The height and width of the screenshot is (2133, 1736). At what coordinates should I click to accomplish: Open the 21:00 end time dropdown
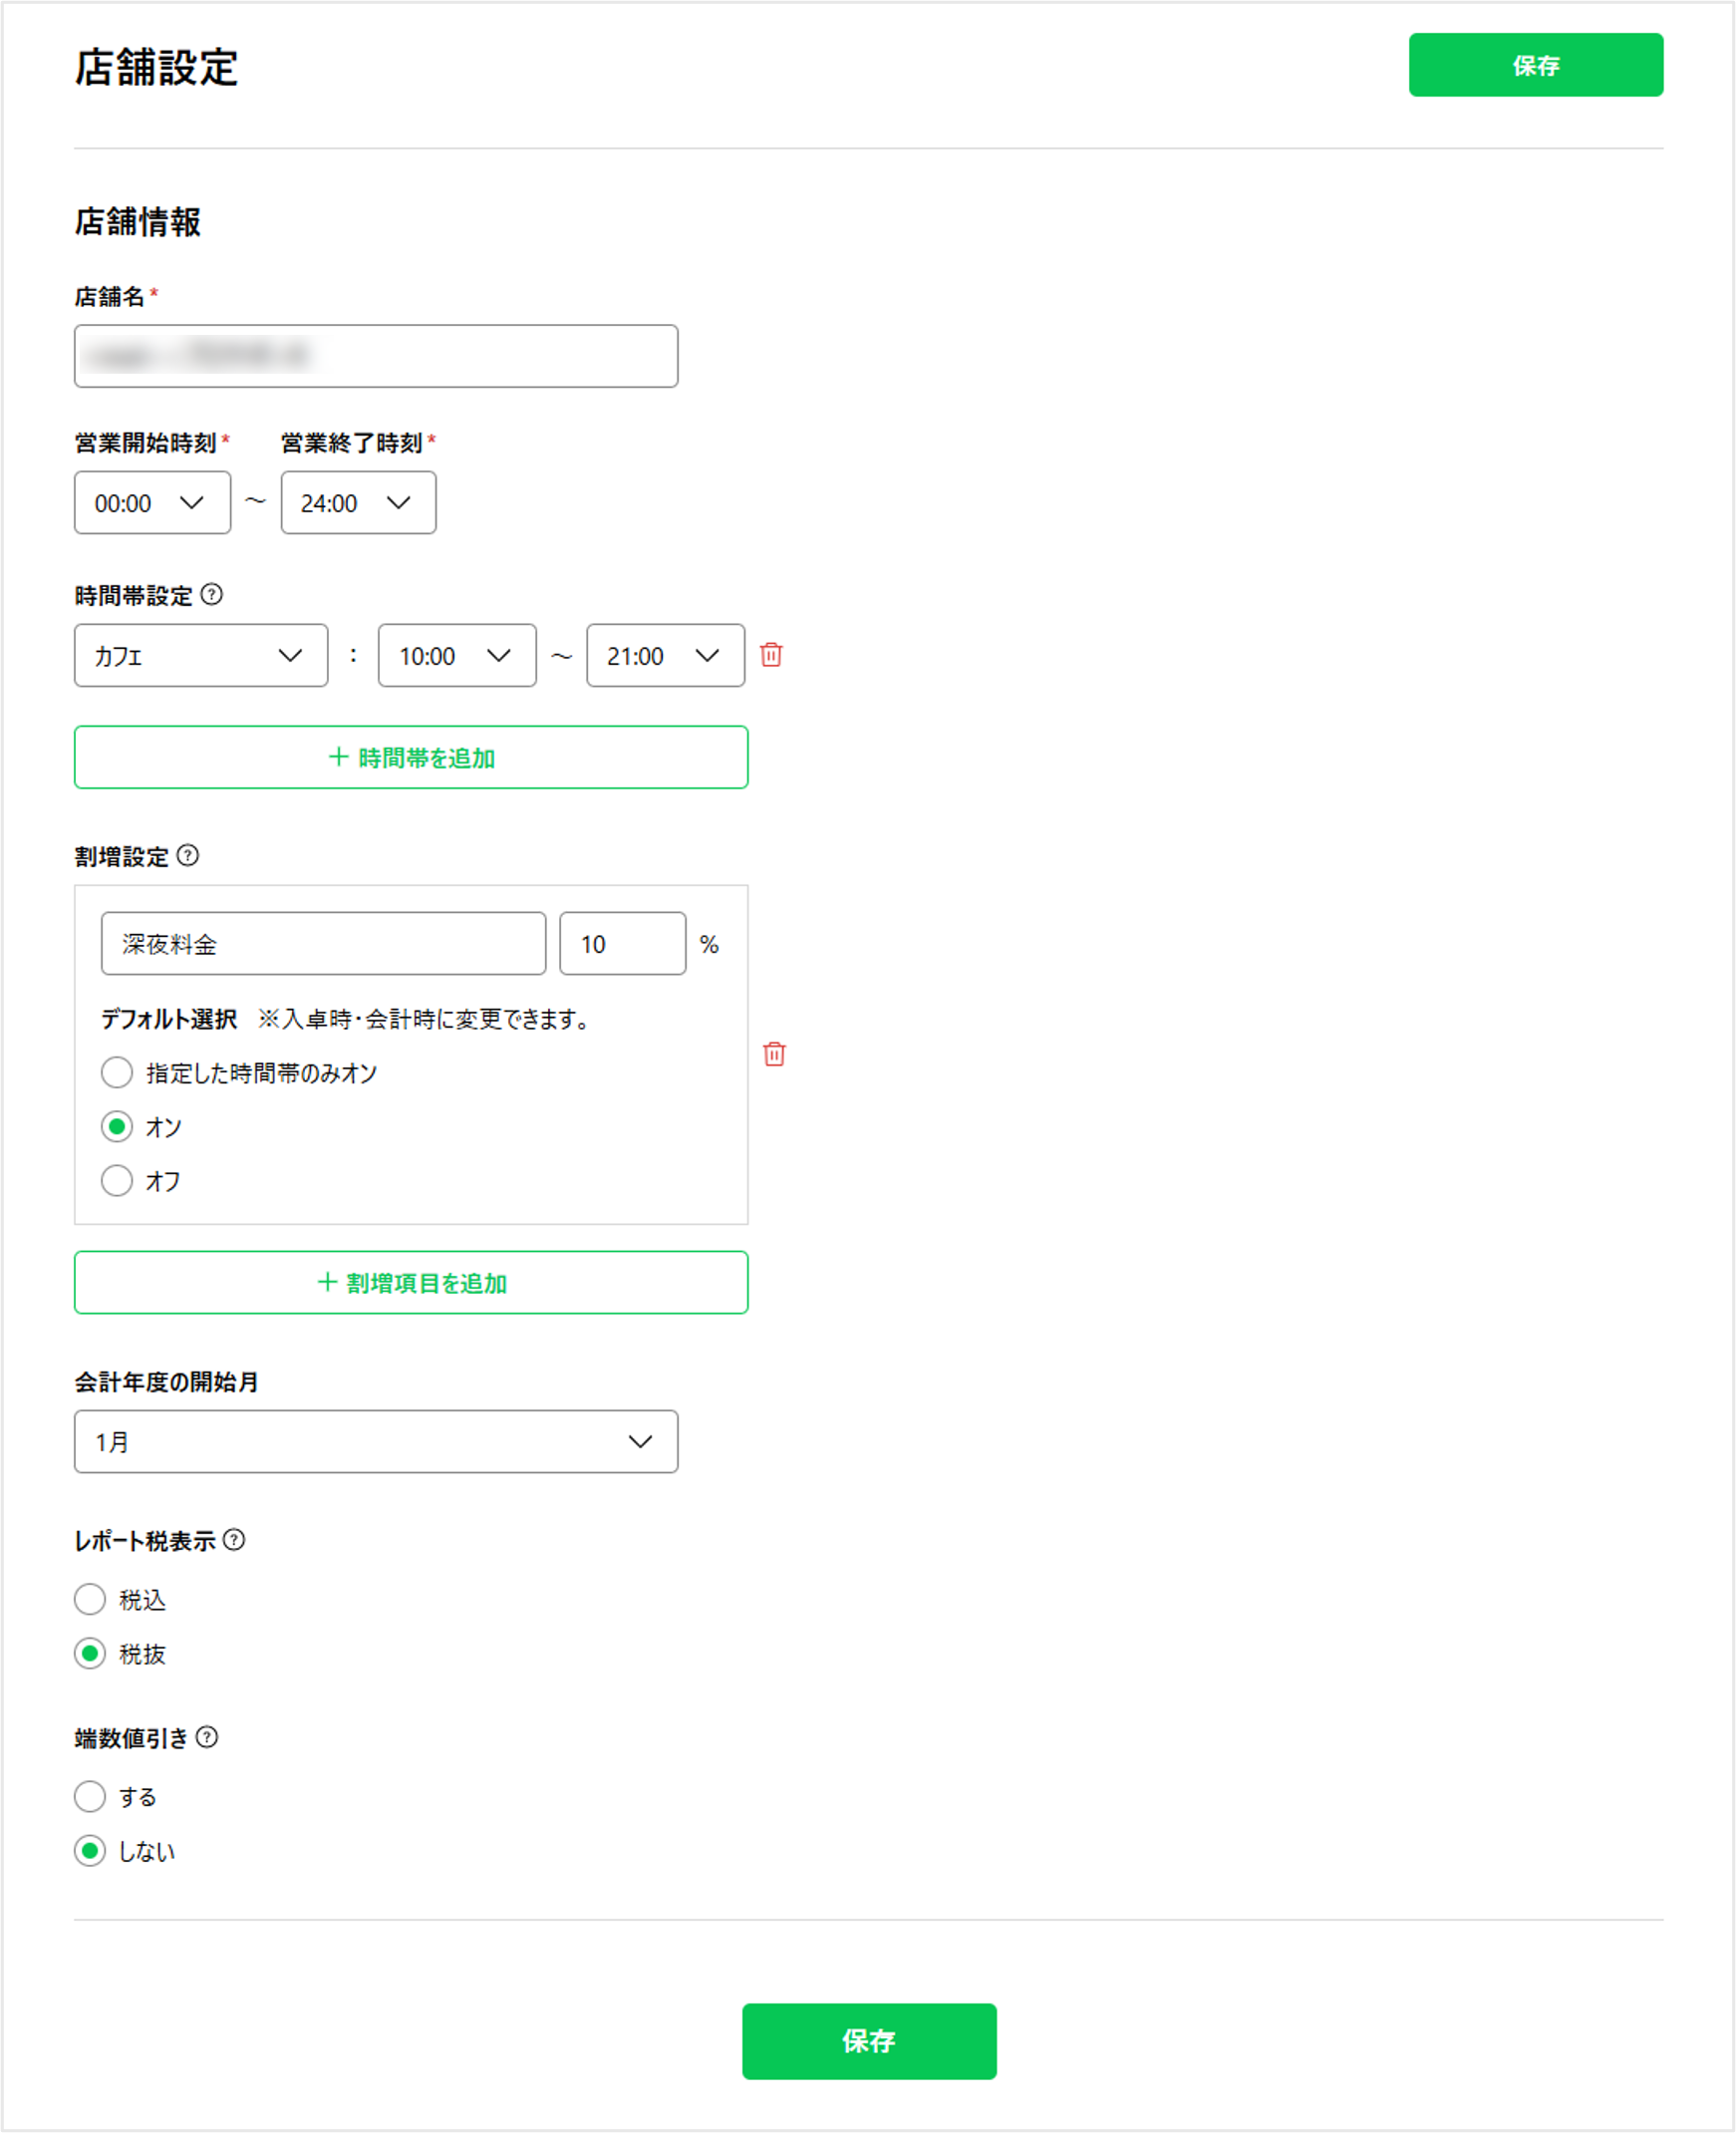pos(665,656)
